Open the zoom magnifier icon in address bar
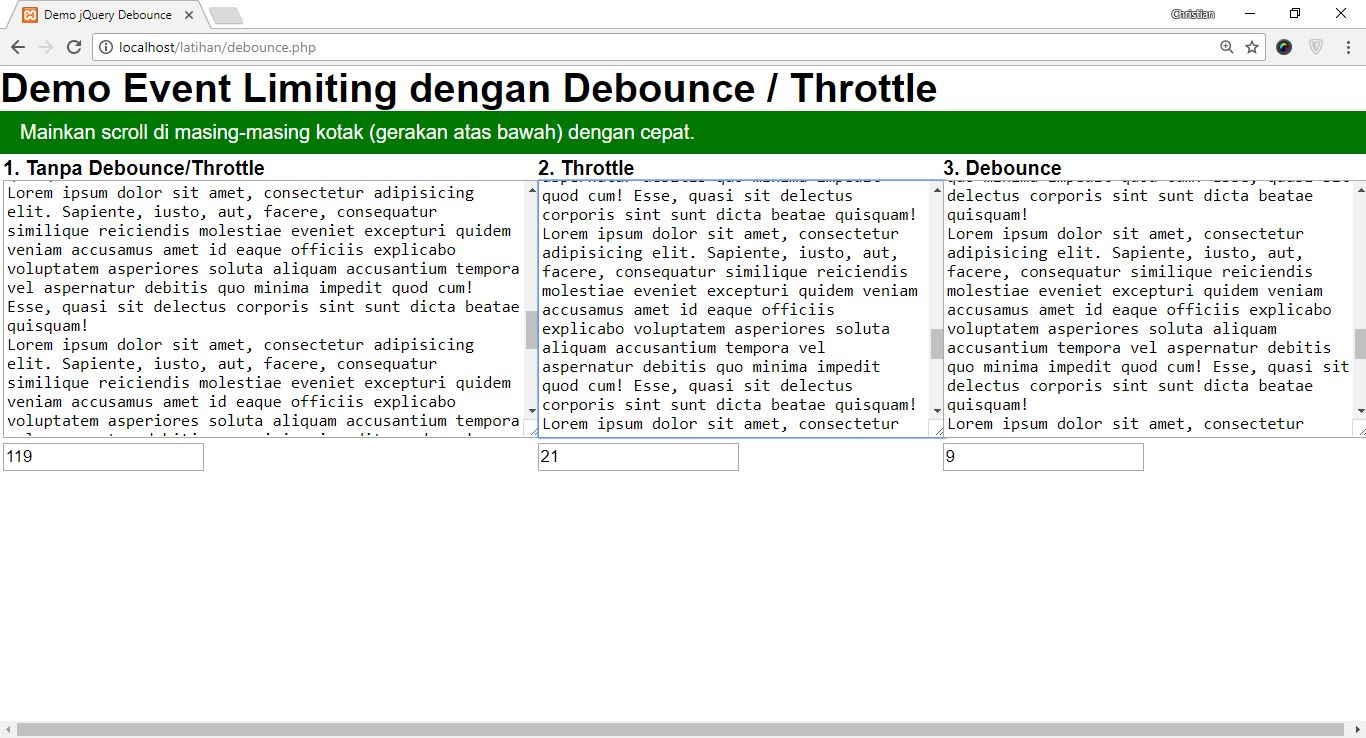Screen dimensions: 1366x738 (1226, 47)
